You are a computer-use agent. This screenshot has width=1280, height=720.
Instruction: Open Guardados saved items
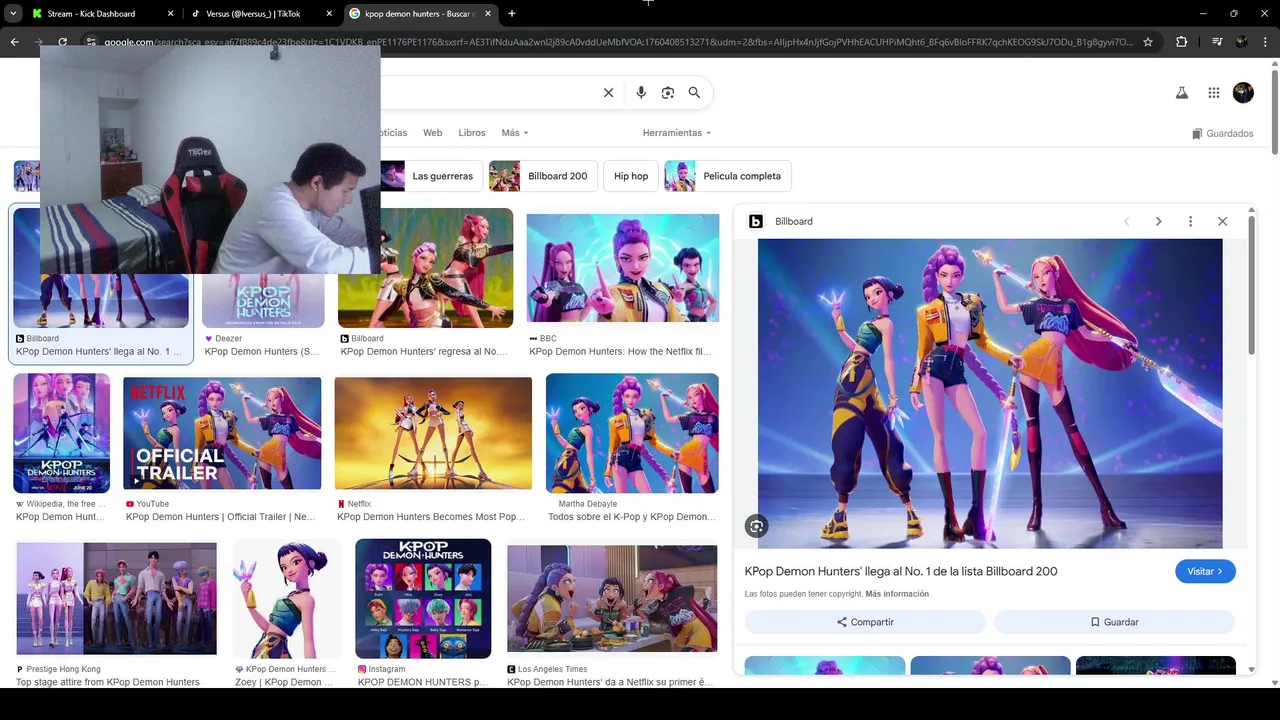[x=1222, y=133]
